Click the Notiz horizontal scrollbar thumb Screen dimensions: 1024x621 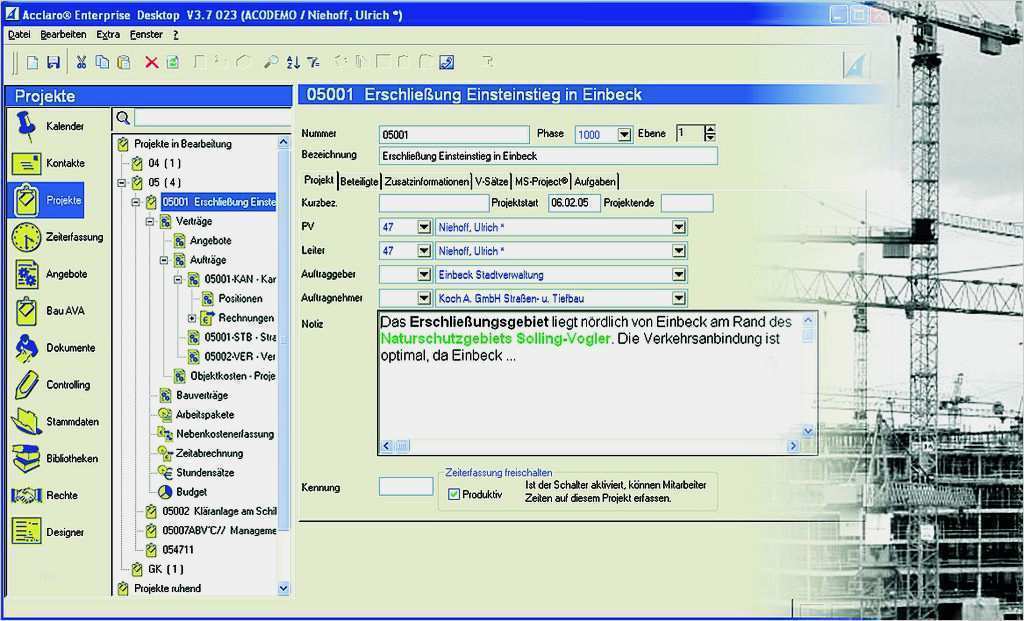(402, 447)
